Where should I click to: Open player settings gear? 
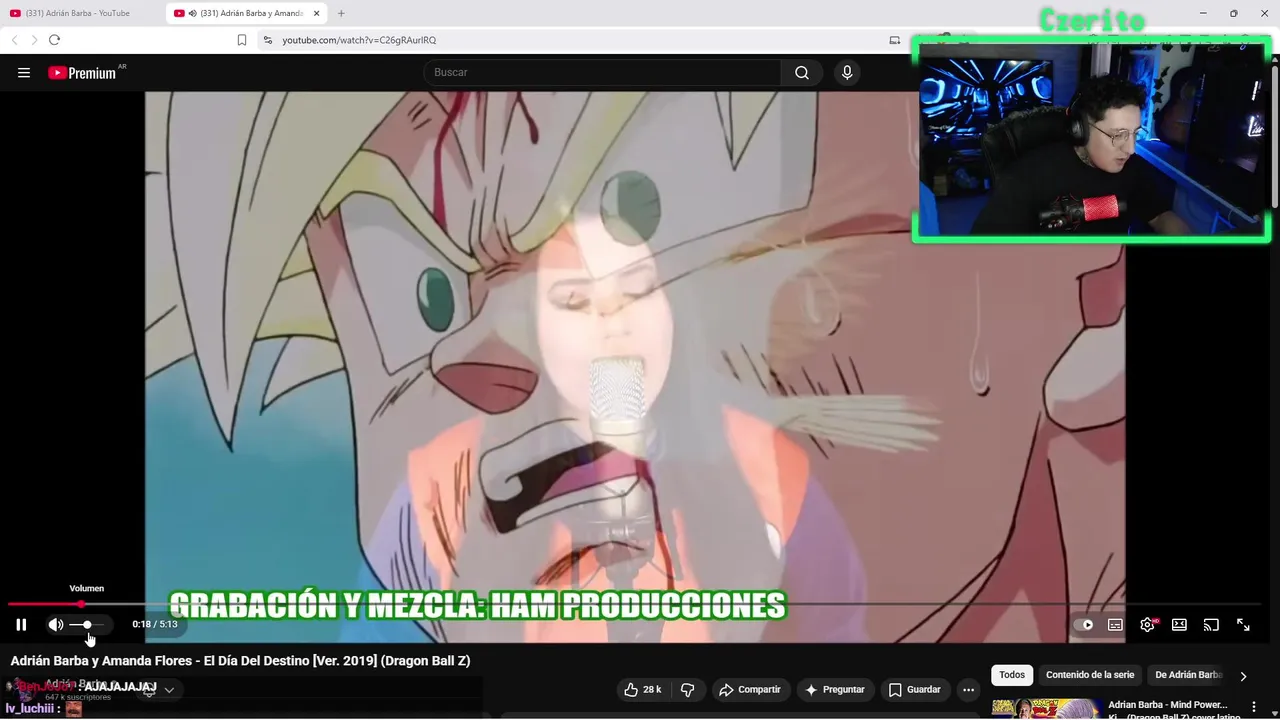pos(1147,625)
